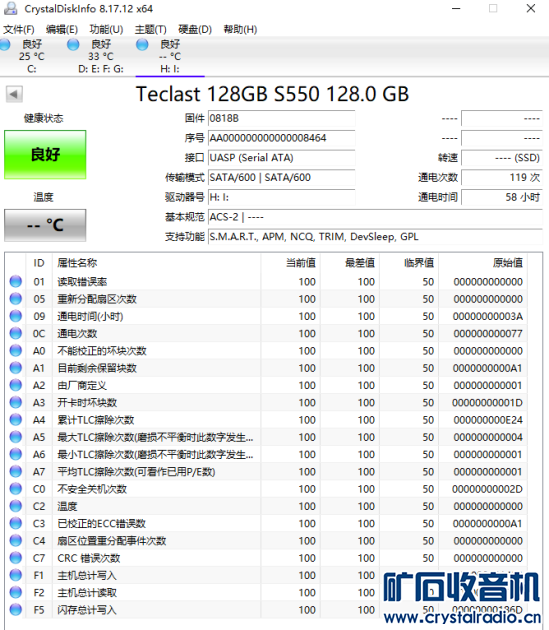The height and width of the screenshot is (630, 549).
Task: Select the 平均TLC擦除次数 attribute name
Action: click(136, 472)
